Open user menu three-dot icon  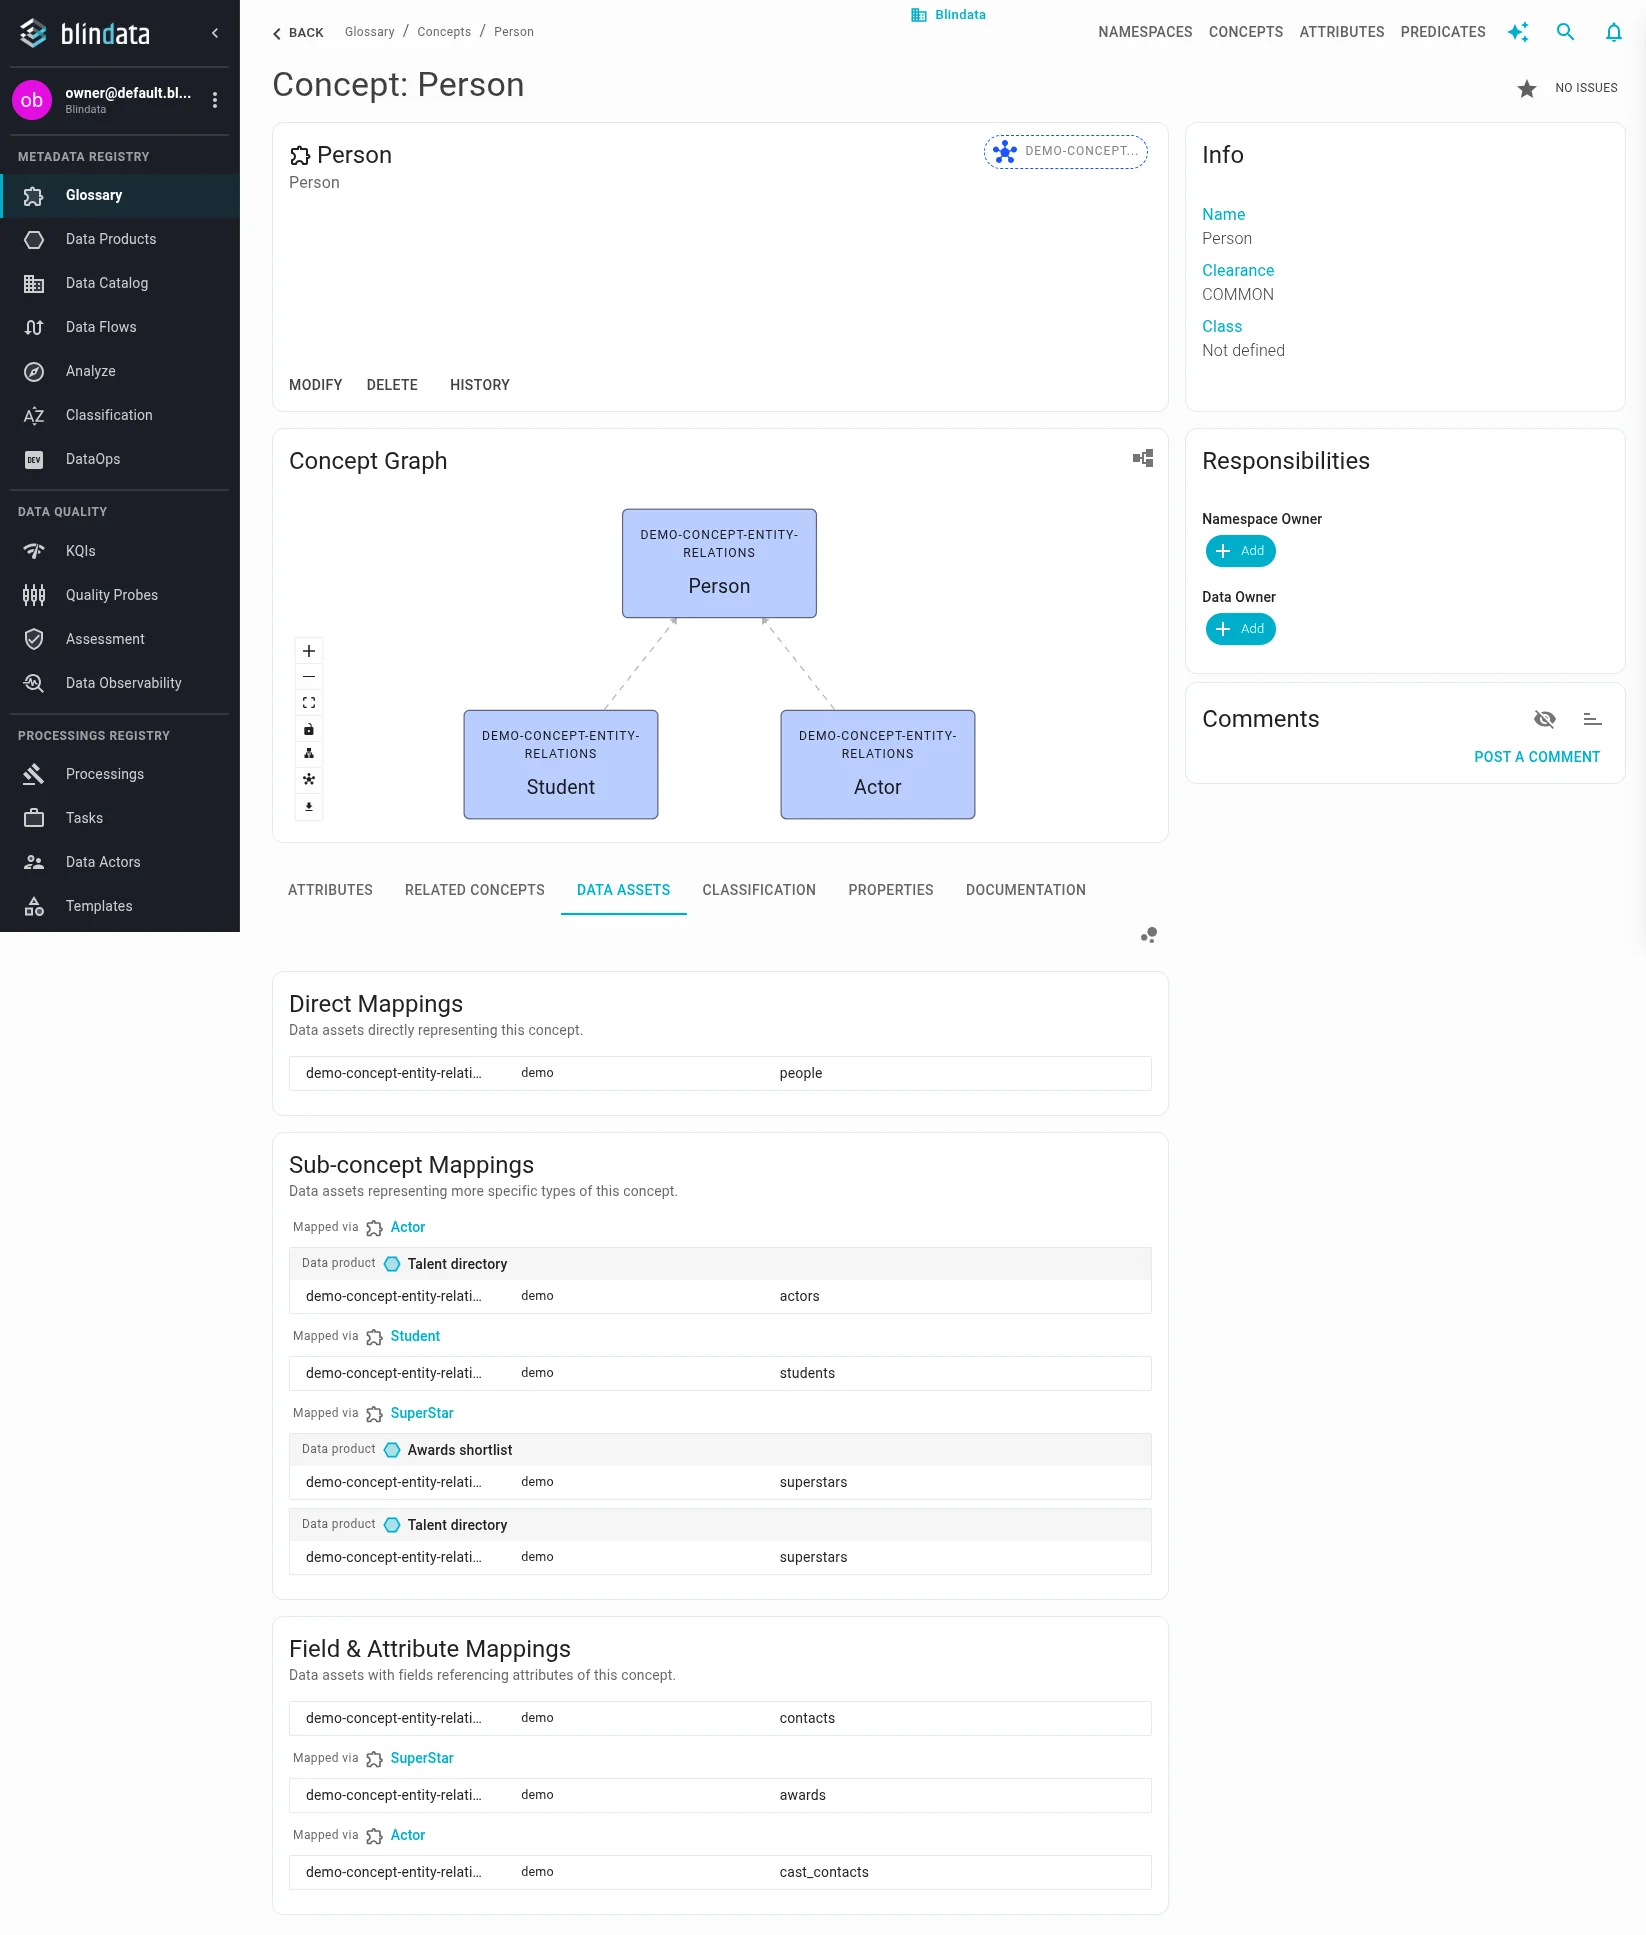coord(215,100)
